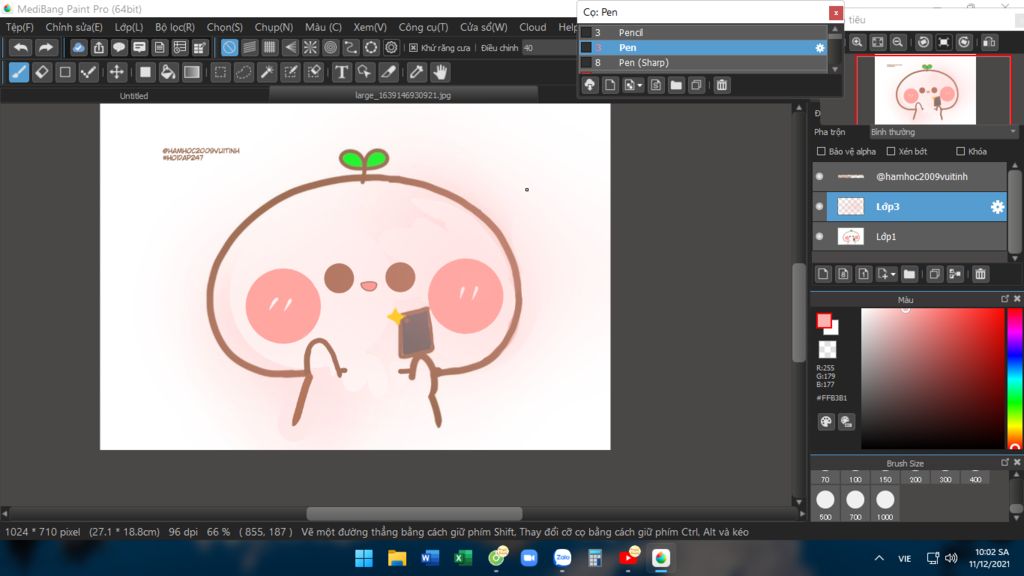Select the Hand tool

tap(440, 72)
